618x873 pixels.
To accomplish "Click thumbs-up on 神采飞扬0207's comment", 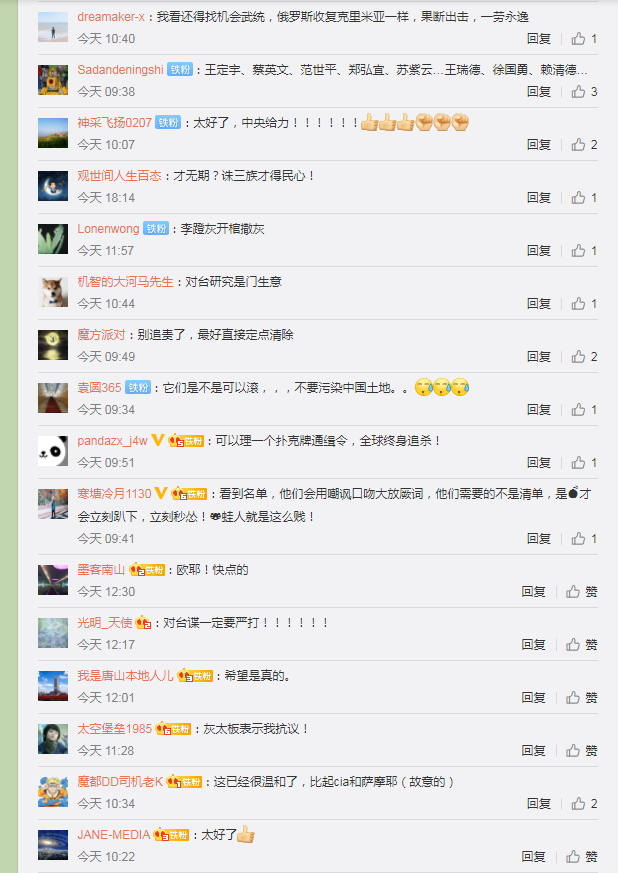I will click(x=583, y=145).
